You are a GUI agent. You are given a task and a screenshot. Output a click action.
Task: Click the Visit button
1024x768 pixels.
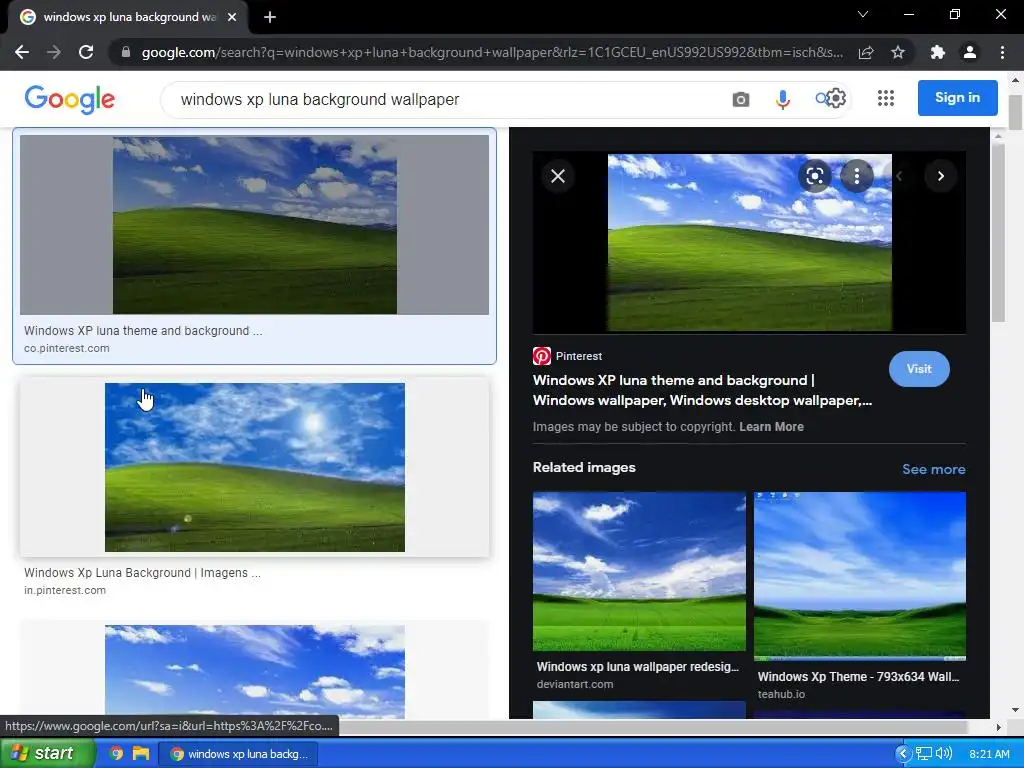pyautogui.click(x=919, y=369)
